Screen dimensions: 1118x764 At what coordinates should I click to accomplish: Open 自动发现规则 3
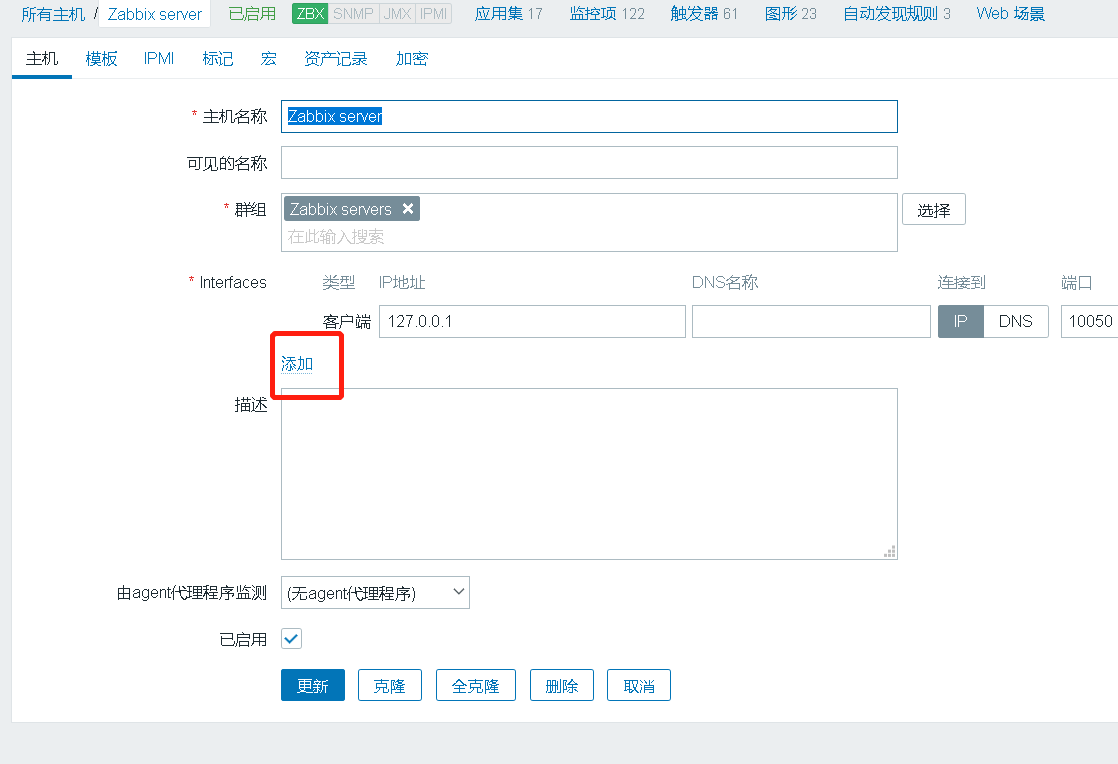896,14
